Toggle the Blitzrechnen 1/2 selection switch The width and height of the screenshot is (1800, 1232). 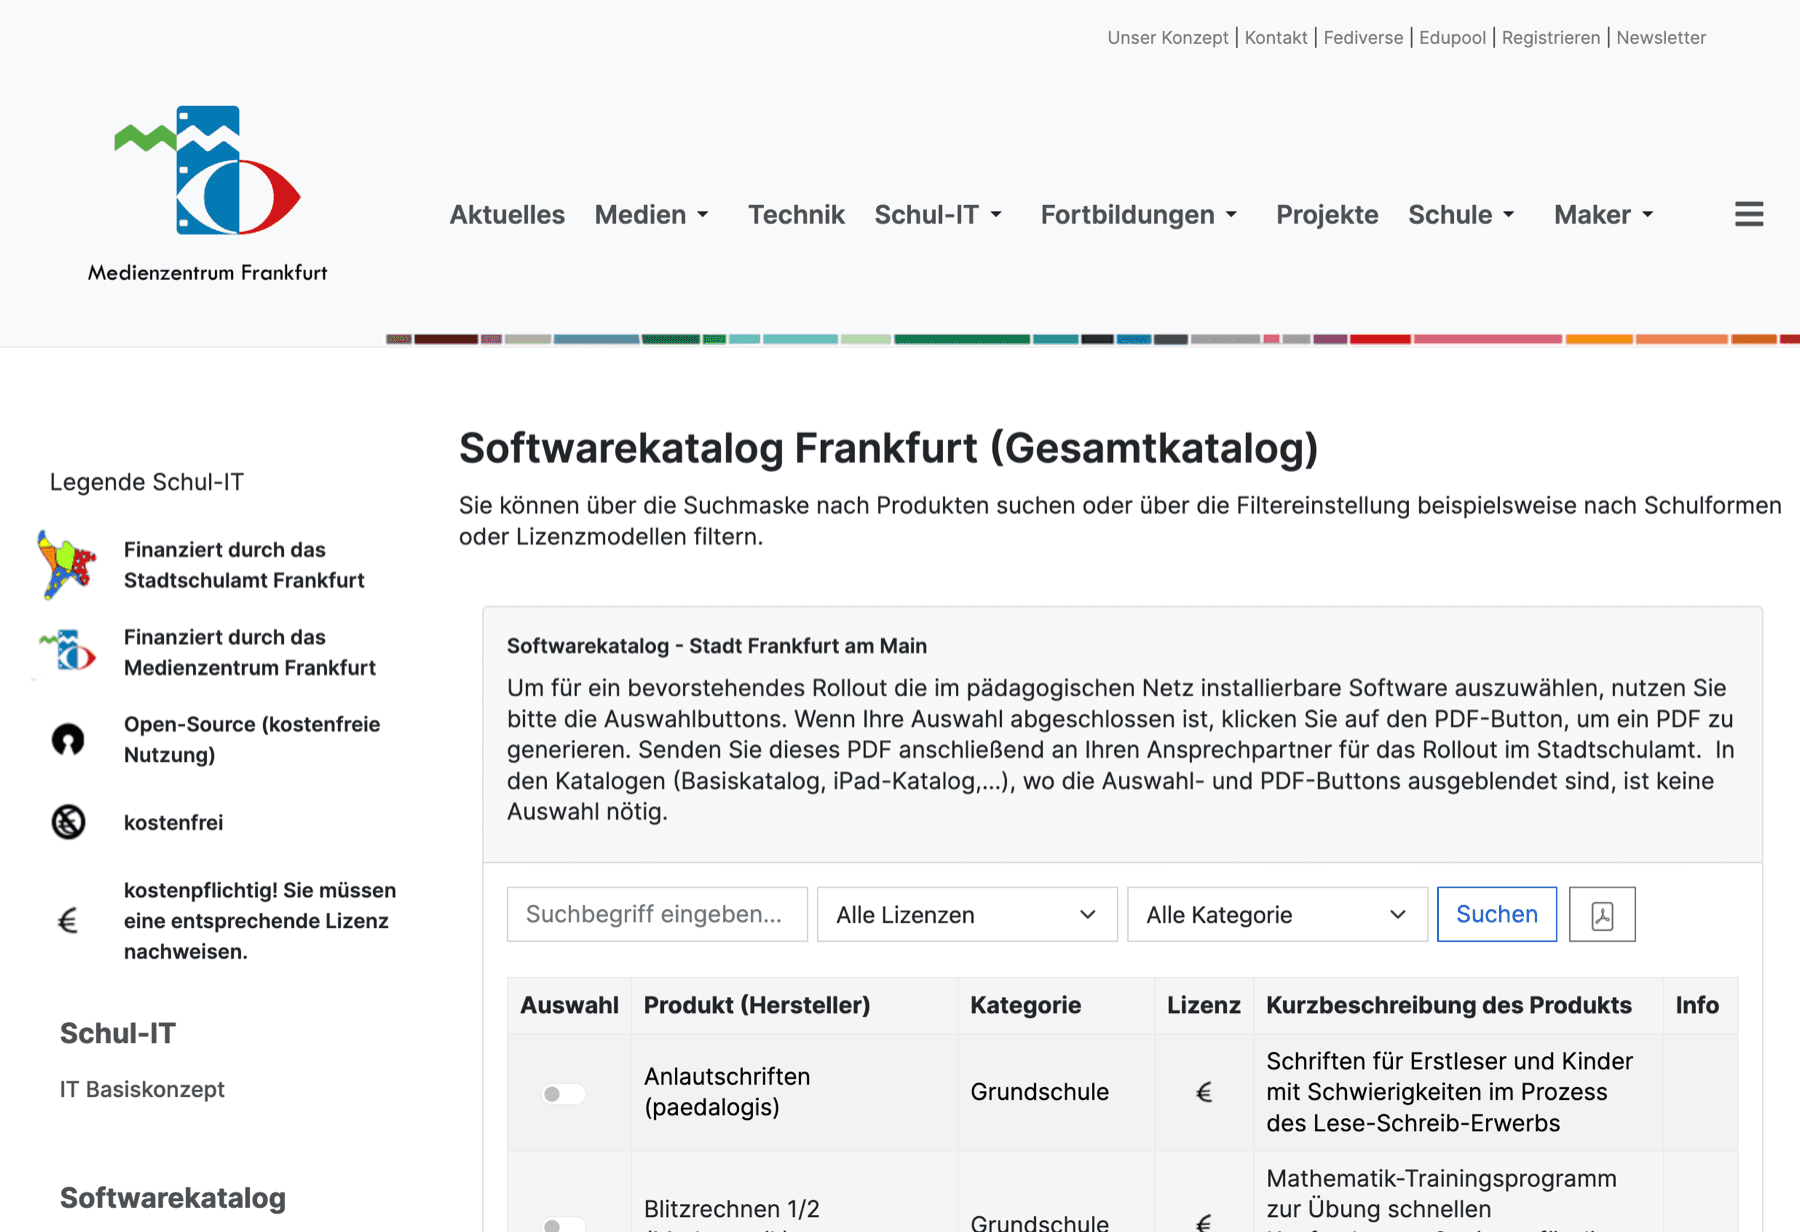click(563, 1224)
